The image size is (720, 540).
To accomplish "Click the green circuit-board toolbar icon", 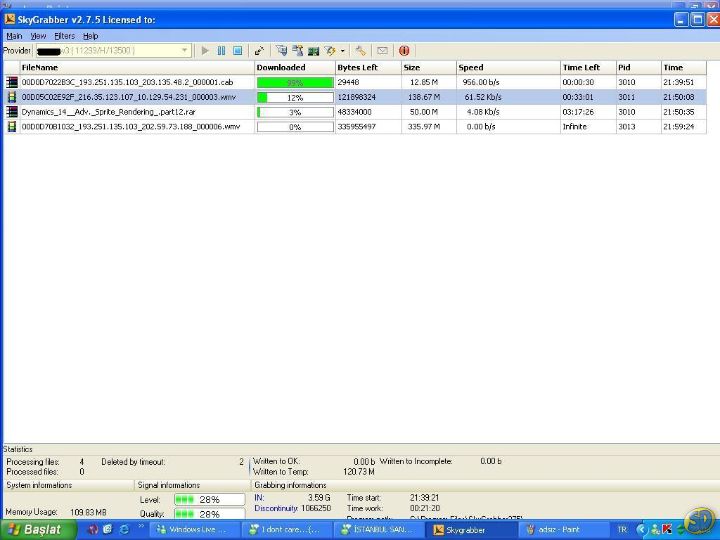I will pos(314,51).
